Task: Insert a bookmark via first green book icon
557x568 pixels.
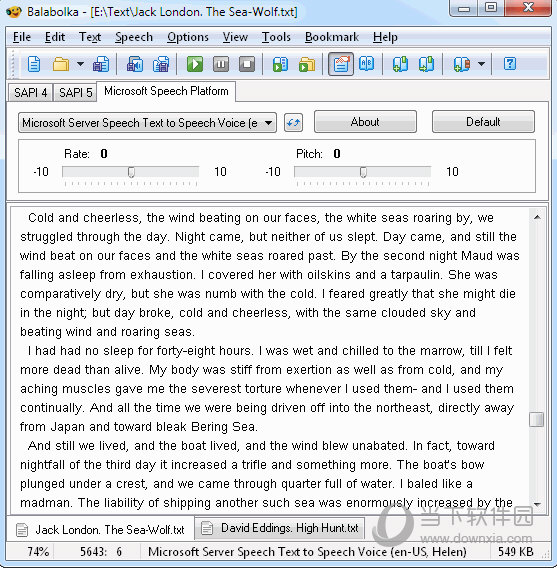Action: pos(400,64)
